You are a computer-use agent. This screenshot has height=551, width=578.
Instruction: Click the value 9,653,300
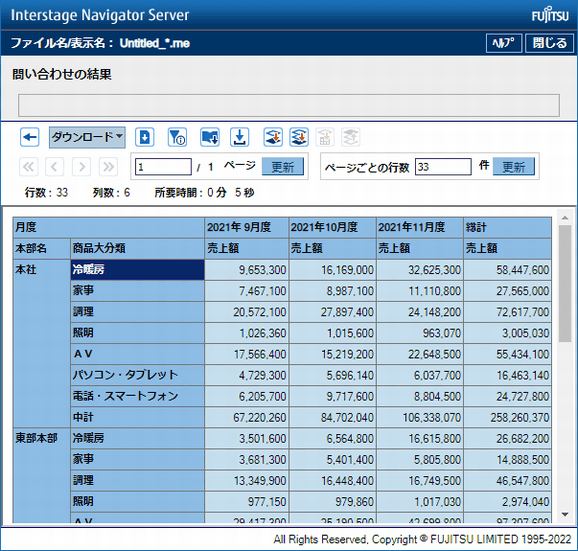click(x=247, y=270)
